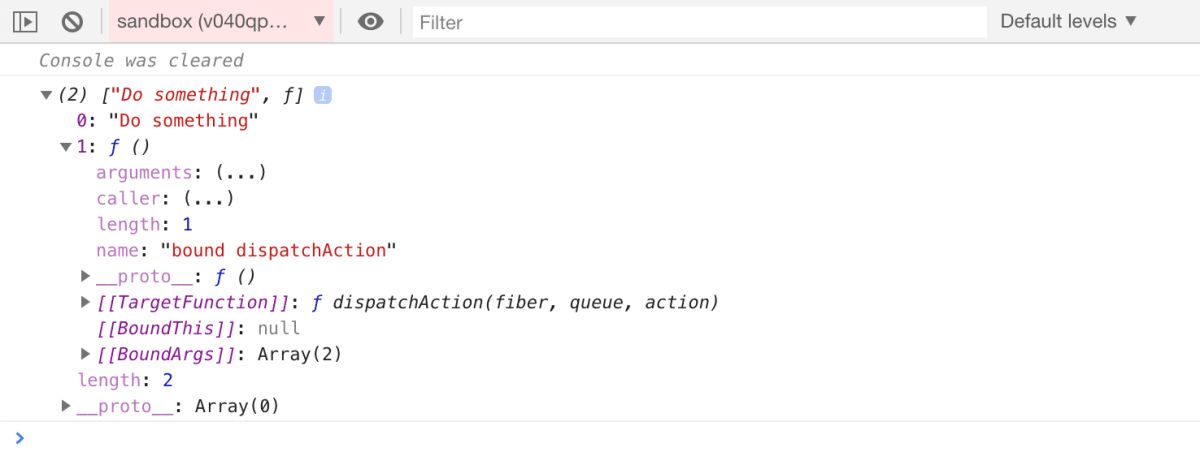Image resolution: width=1200 pixels, height=469 pixels.
Task: Collapse the top-level array output
Action: 45,95
